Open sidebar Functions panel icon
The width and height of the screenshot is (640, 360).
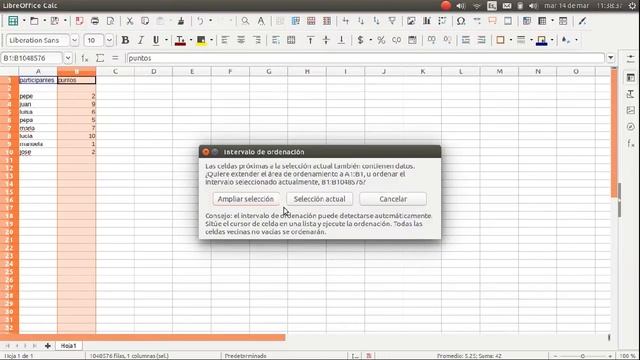coord(631,143)
